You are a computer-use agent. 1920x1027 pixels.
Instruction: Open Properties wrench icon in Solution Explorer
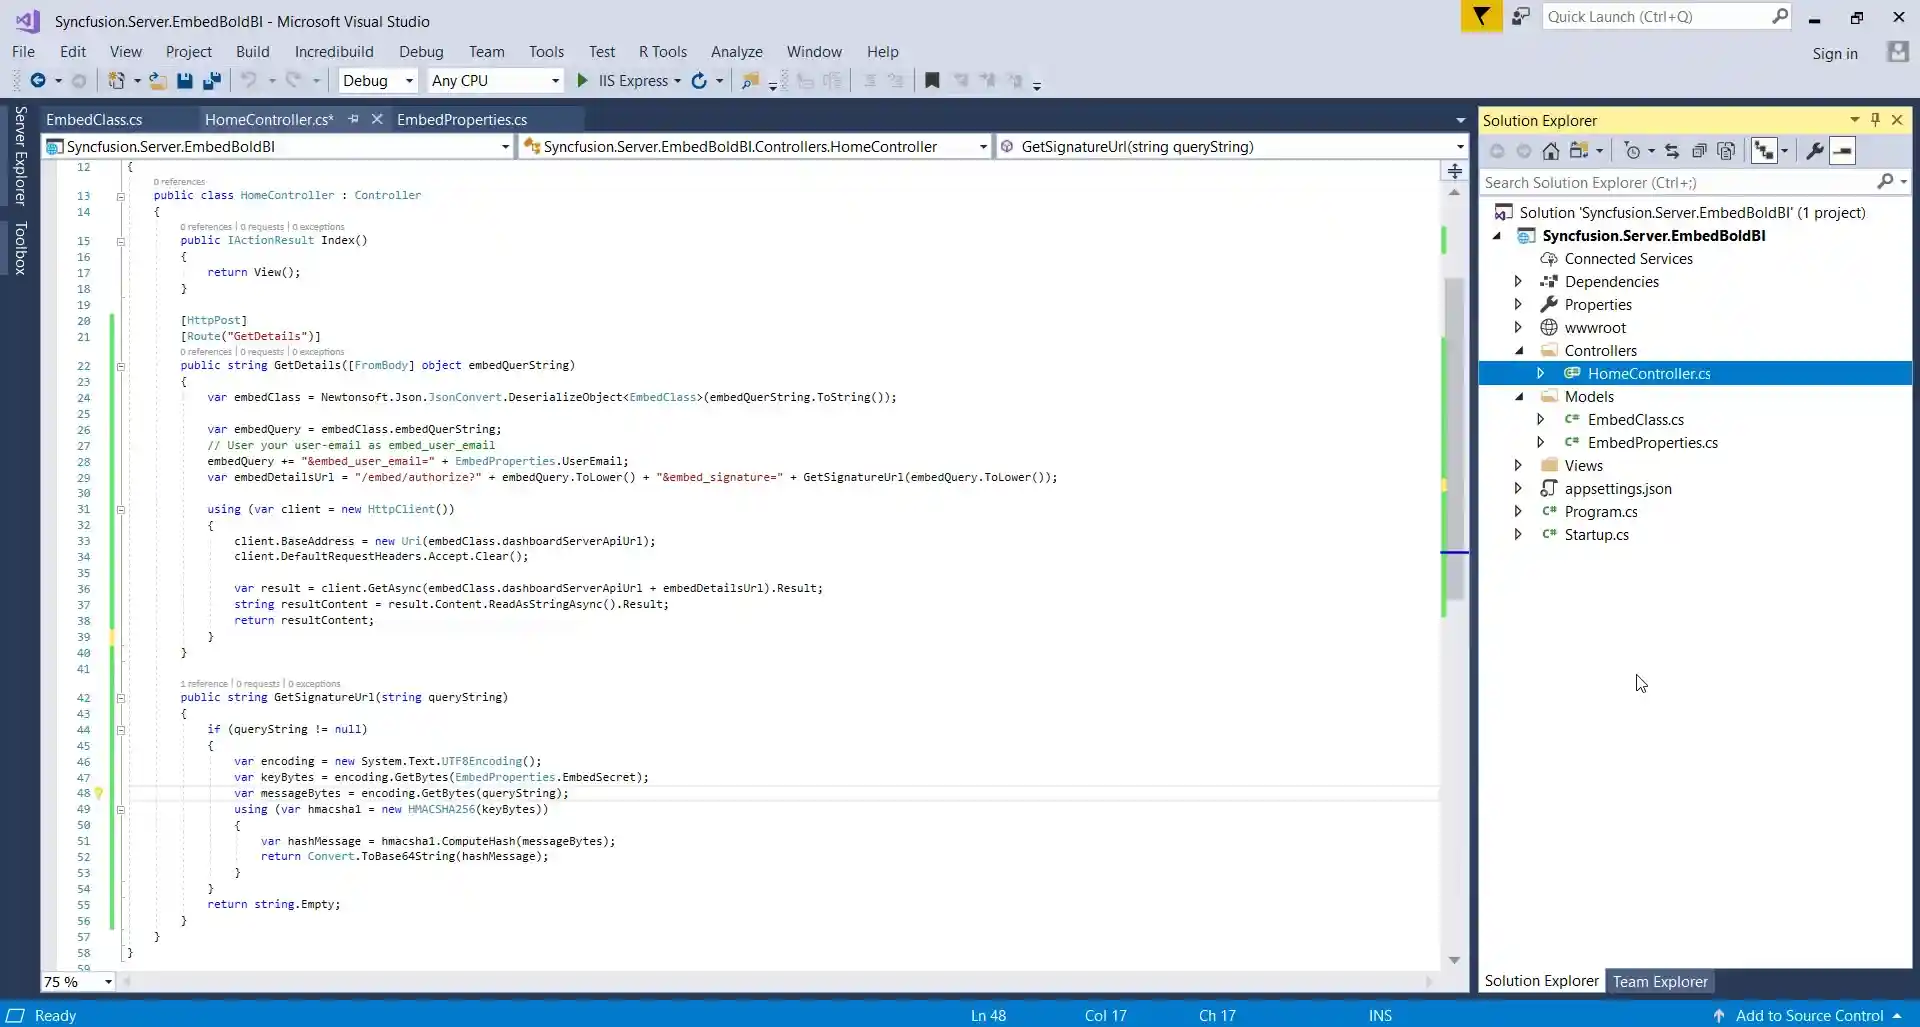pos(1814,151)
